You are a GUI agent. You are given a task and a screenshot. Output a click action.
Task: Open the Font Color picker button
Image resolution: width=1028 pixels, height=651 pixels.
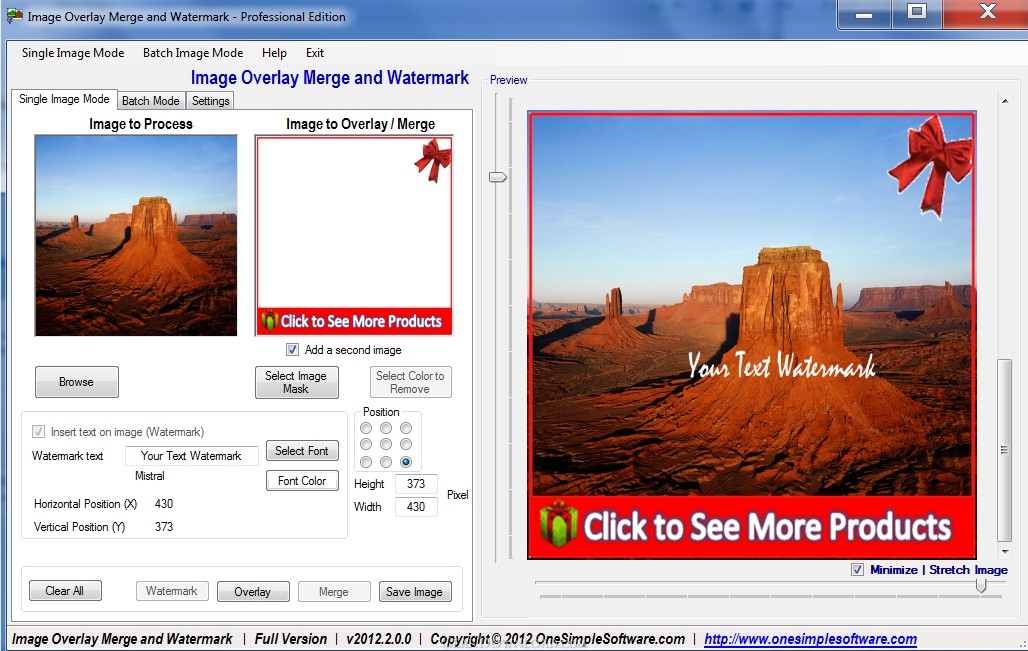point(302,481)
